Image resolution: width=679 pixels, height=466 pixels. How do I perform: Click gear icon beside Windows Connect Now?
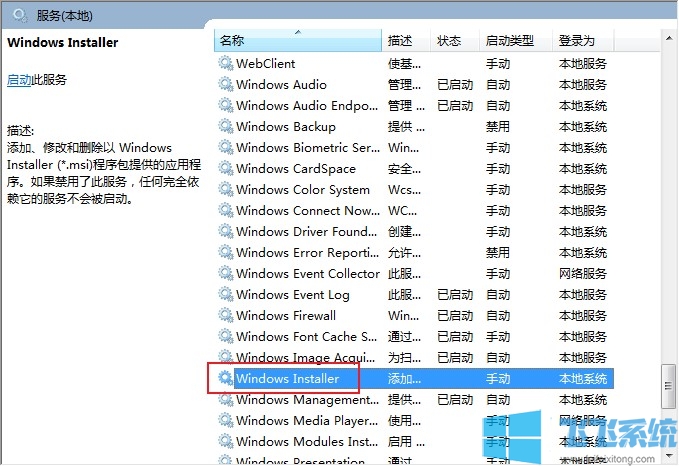(x=226, y=210)
